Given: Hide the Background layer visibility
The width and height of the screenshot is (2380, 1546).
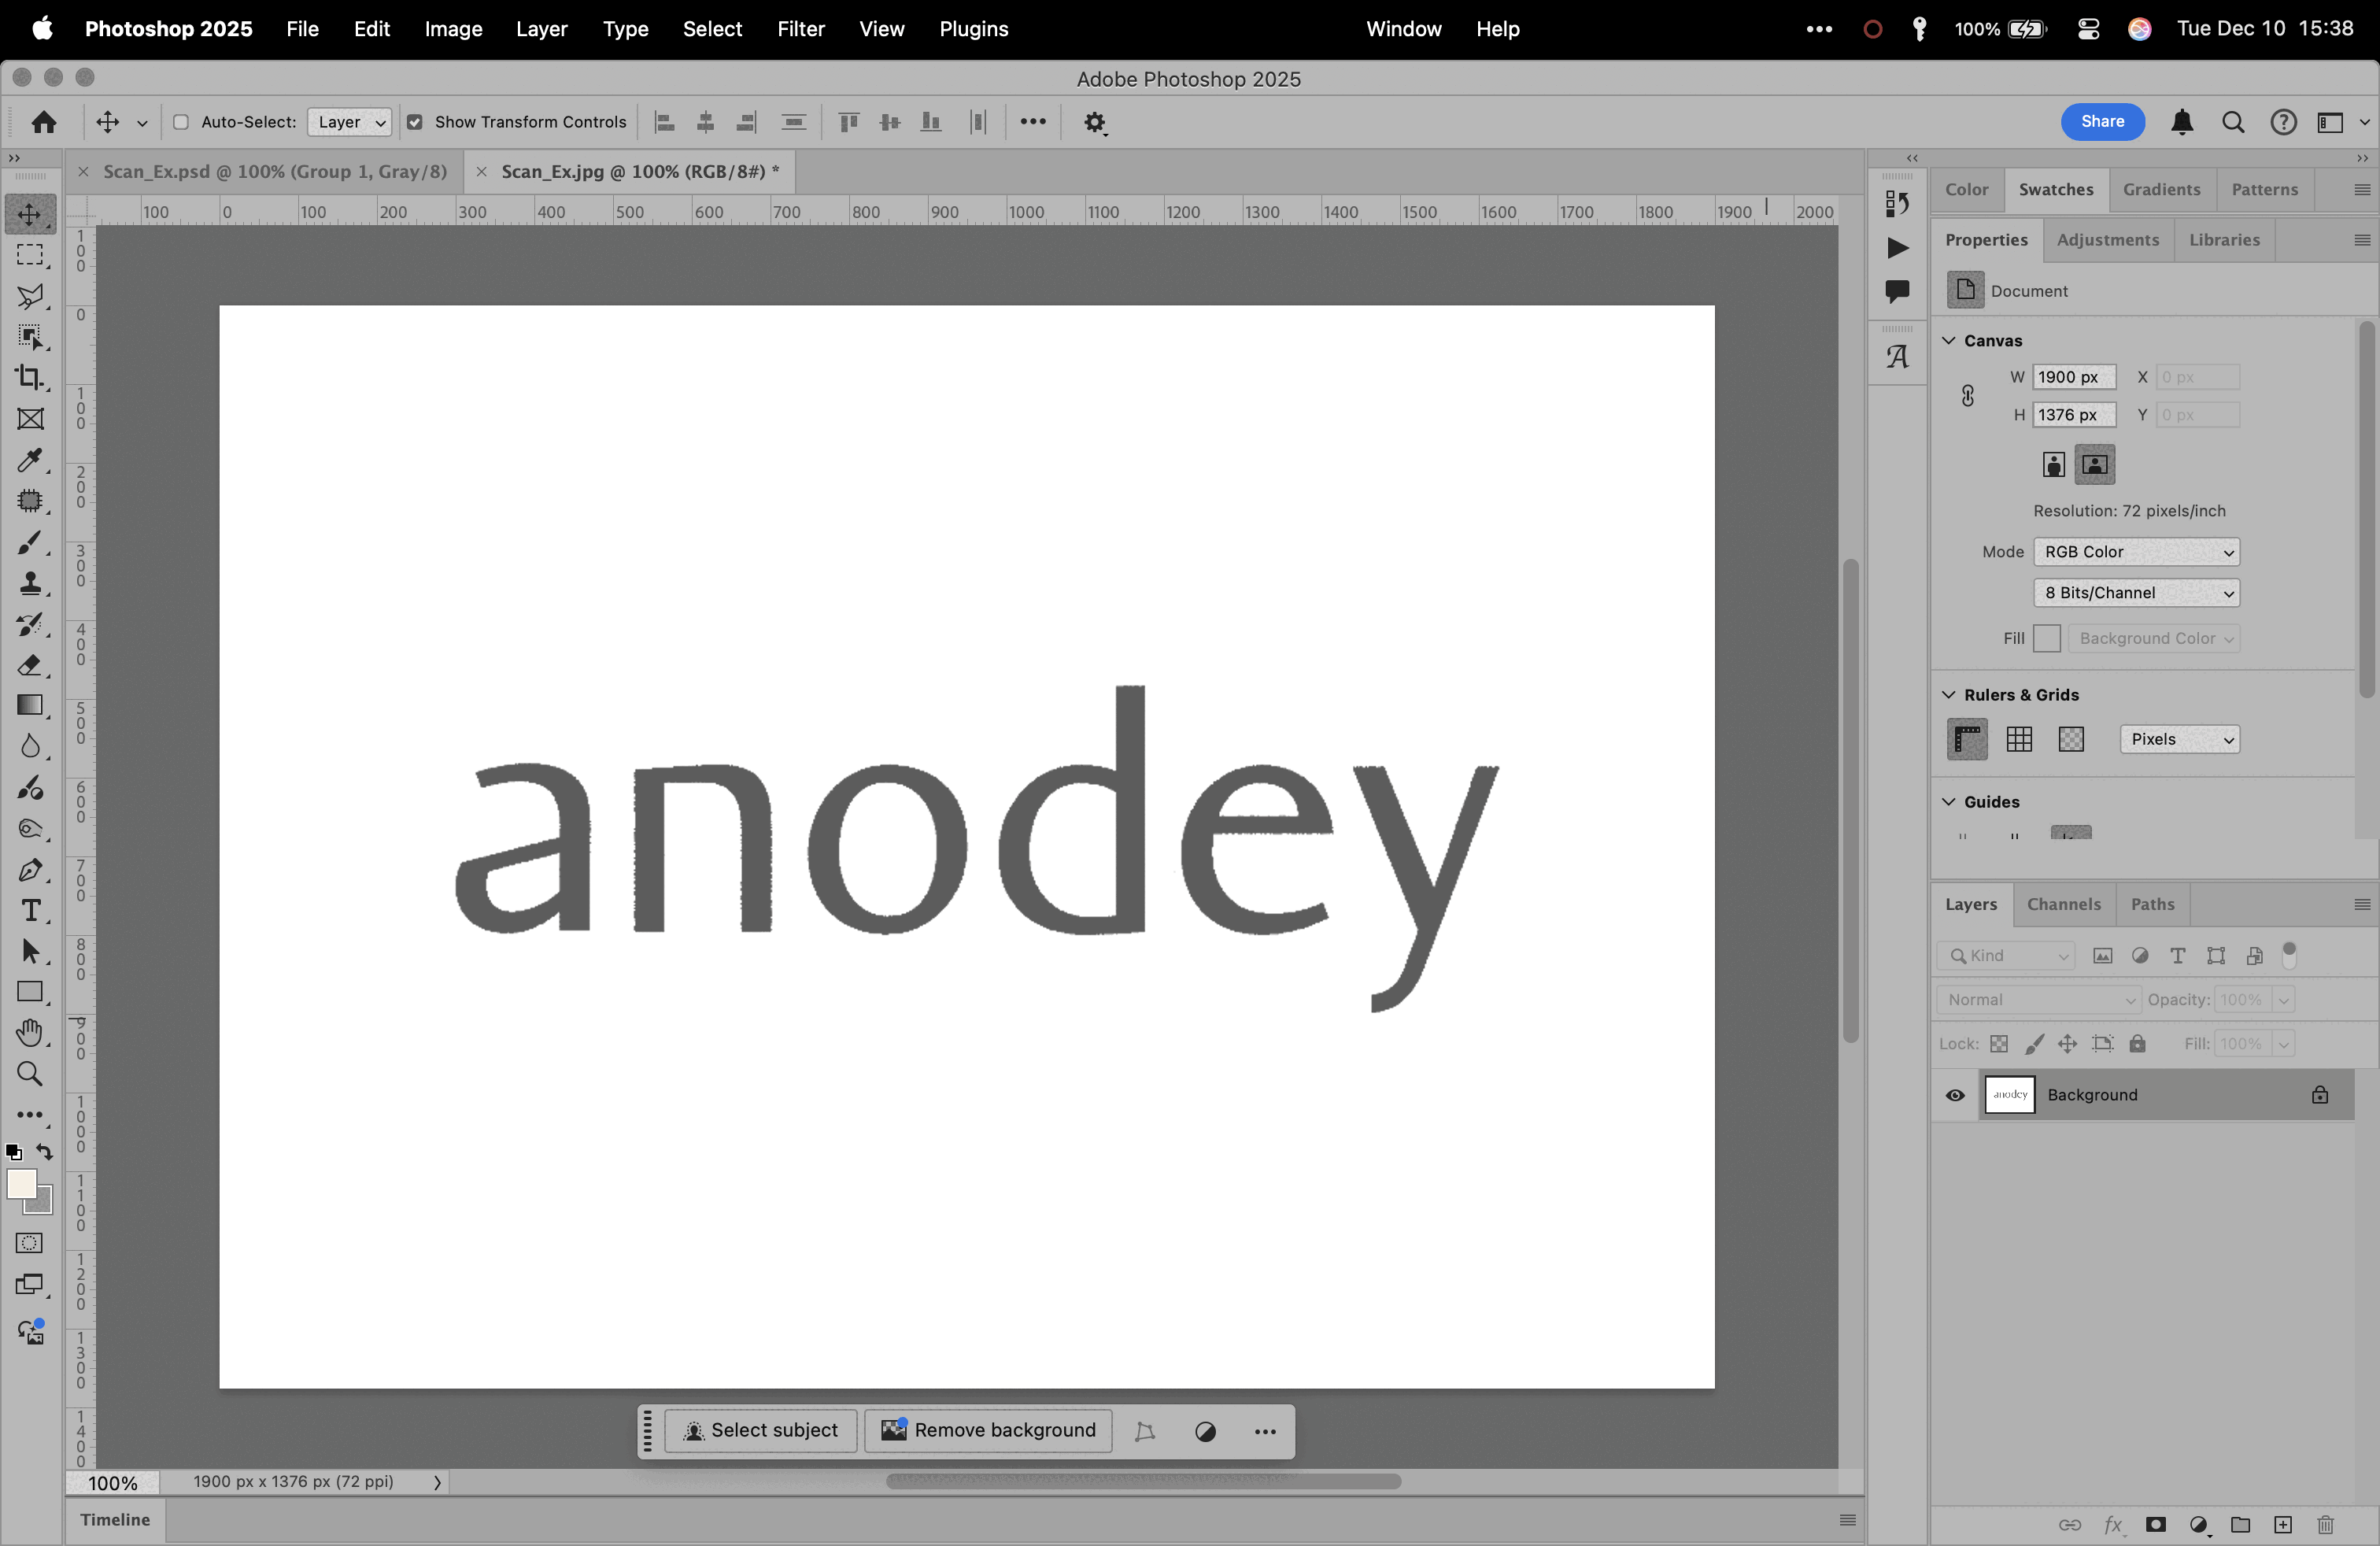Looking at the screenshot, I should tap(1955, 1095).
